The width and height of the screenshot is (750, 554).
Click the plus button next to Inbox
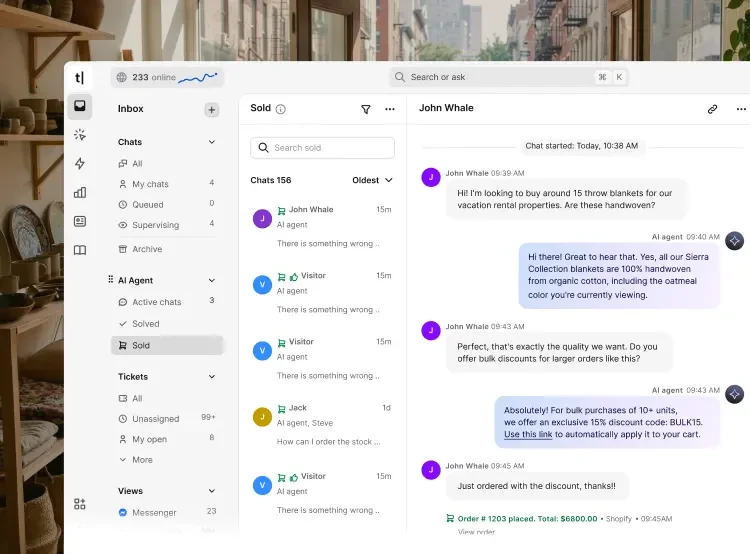point(211,110)
